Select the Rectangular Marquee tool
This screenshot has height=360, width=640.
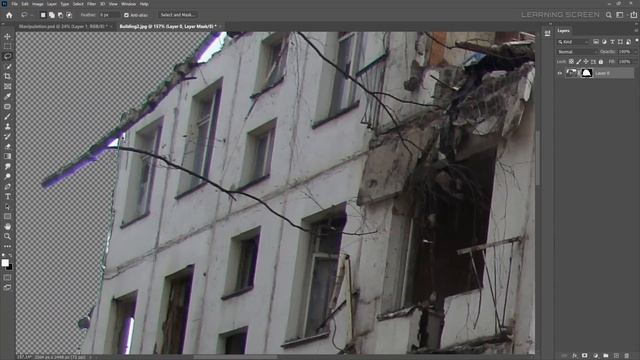7,46
